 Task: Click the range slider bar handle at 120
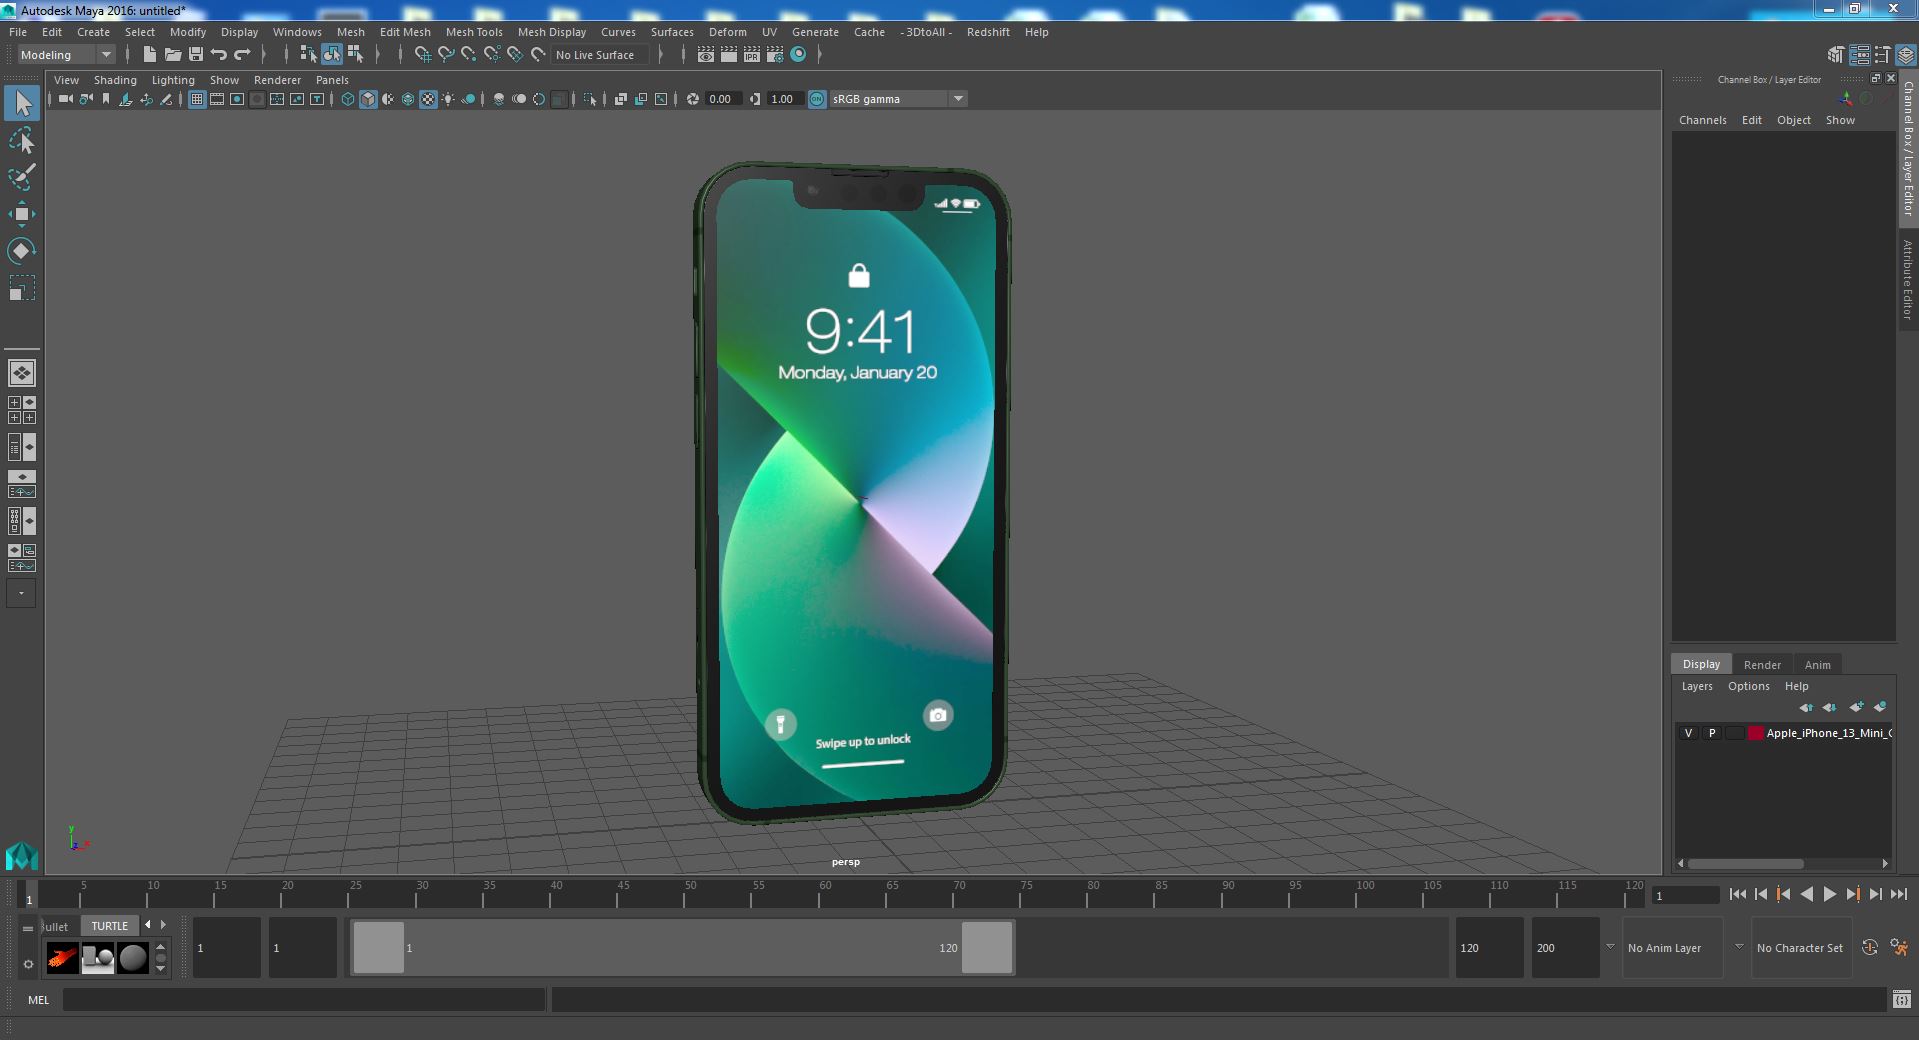(986, 947)
